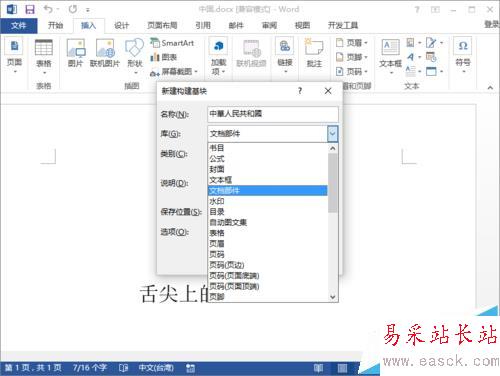Click the 联机视频 (Online Video) icon
The height and width of the screenshot is (376, 500).
(251, 53)
